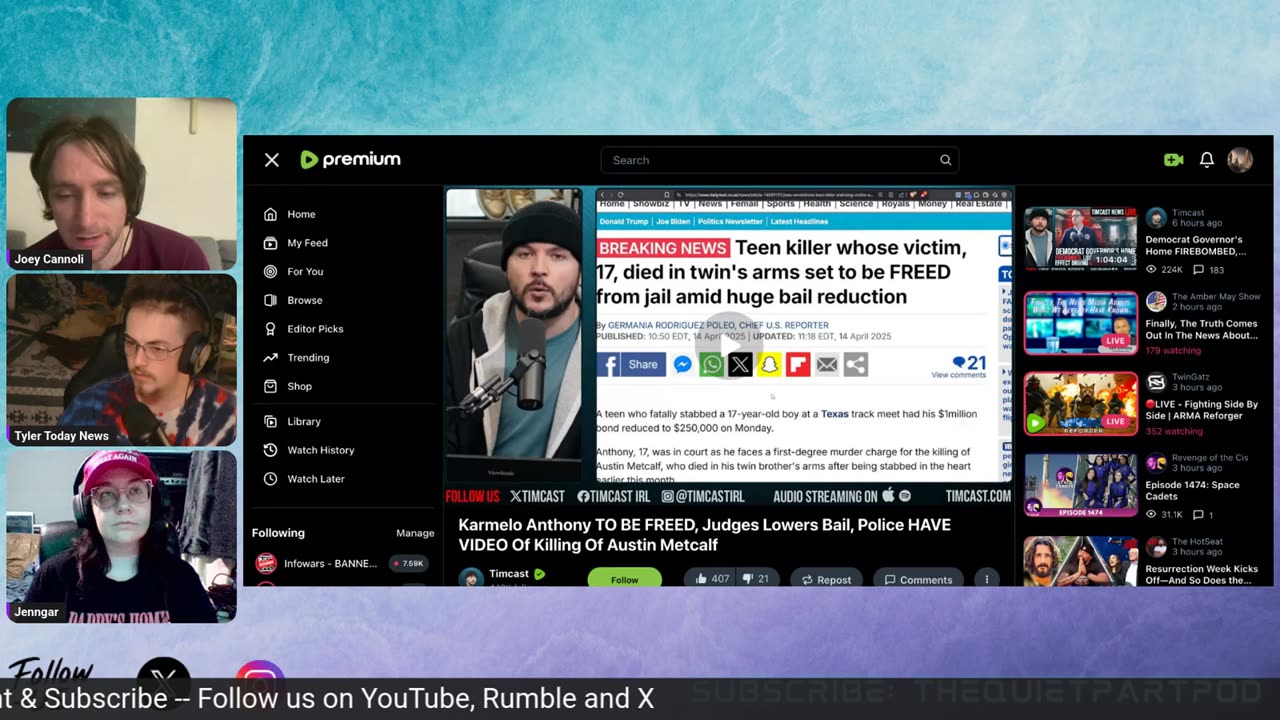Open the Timcast channel avatar below video
The image size is (1280, 720).
(470, 577)
